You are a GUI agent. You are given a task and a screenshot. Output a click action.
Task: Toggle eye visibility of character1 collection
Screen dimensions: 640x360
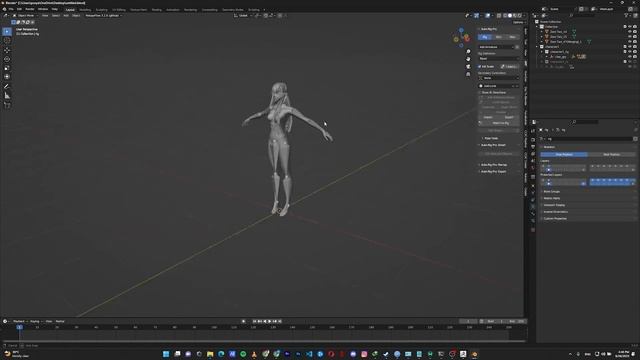[x=630, y=47]
